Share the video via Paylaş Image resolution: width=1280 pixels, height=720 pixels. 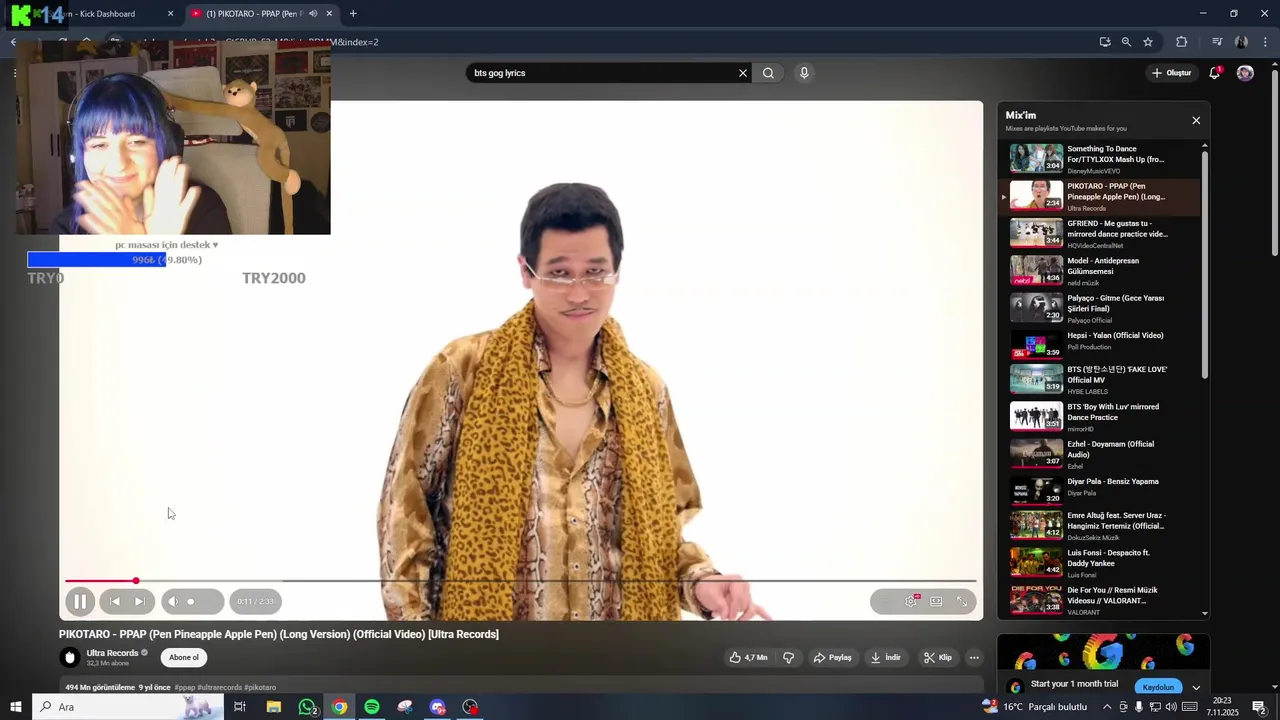[x=832, y=657]
